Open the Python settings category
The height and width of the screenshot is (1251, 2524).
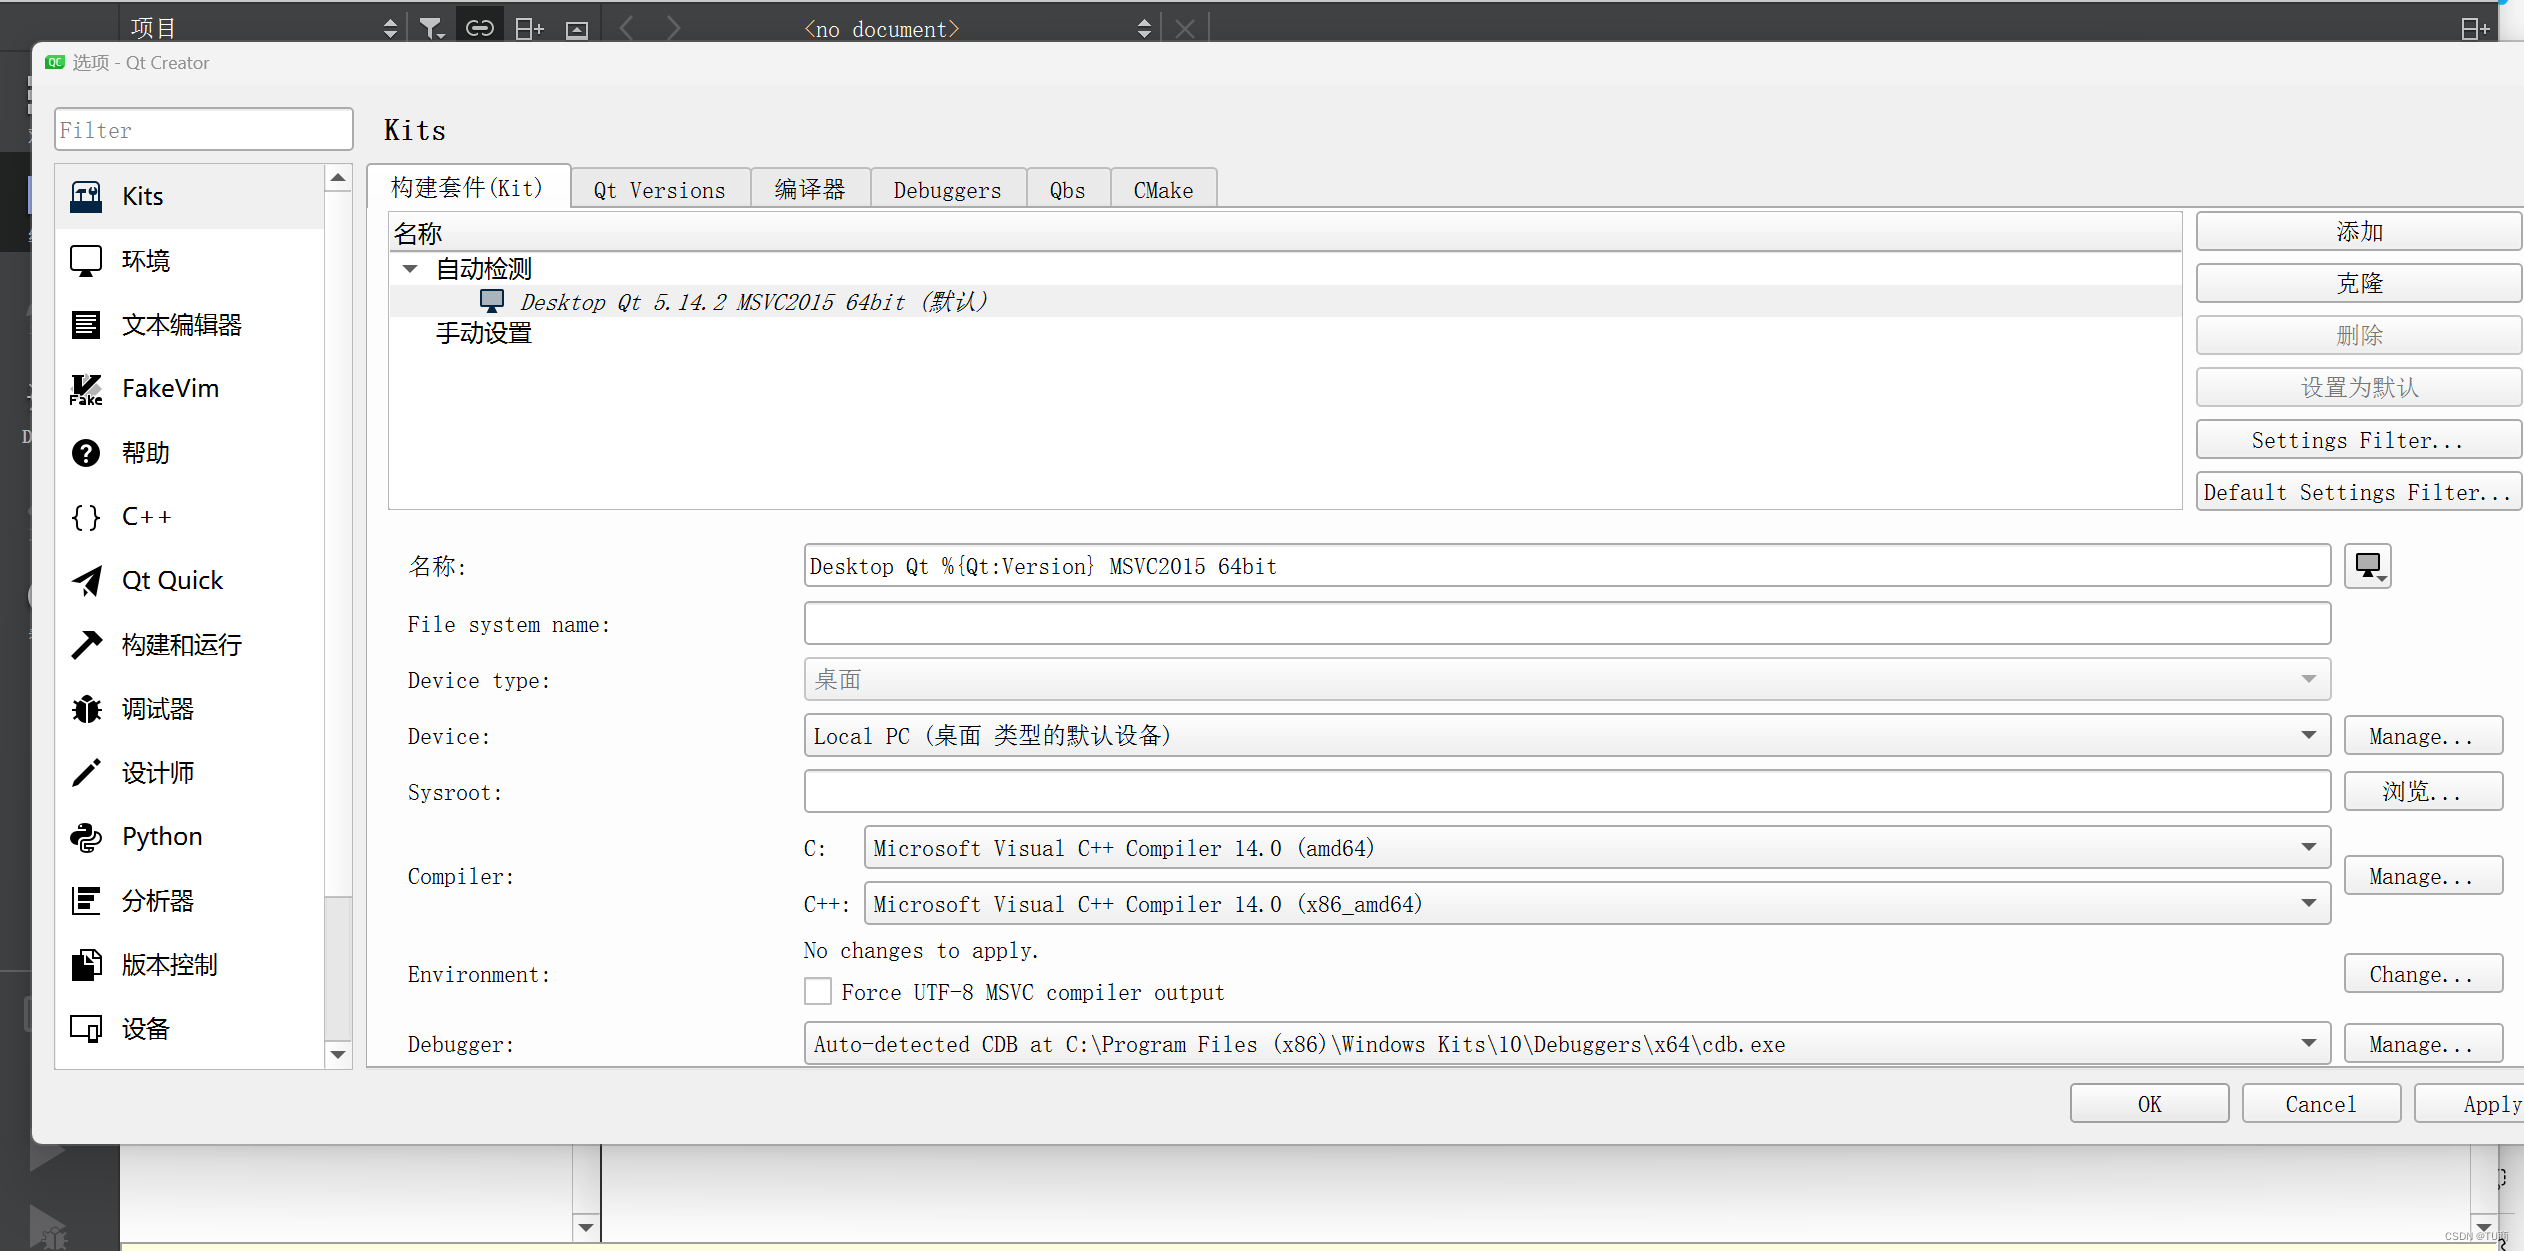coord(161,836)
